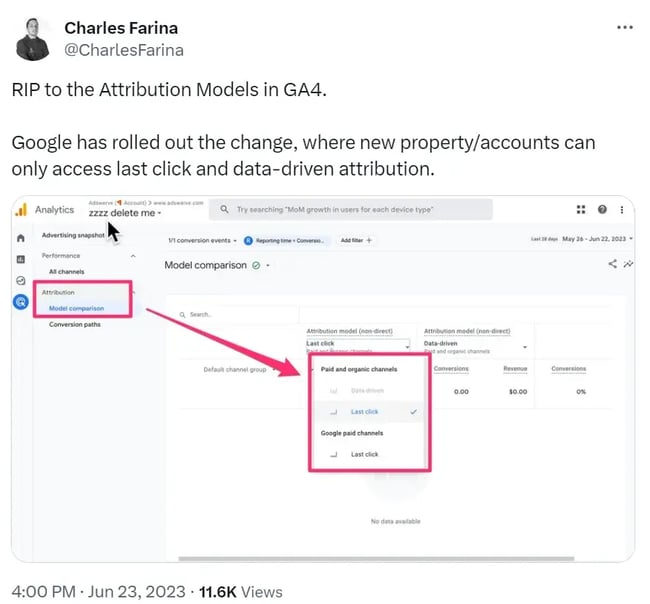The height and width of the screenshot is (604, 650).
Task: Click the Add filter button
Action: 356,241
